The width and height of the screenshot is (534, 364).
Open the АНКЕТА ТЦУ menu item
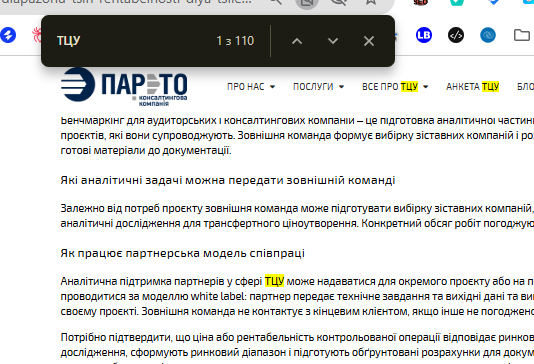[x=472, y=87]
